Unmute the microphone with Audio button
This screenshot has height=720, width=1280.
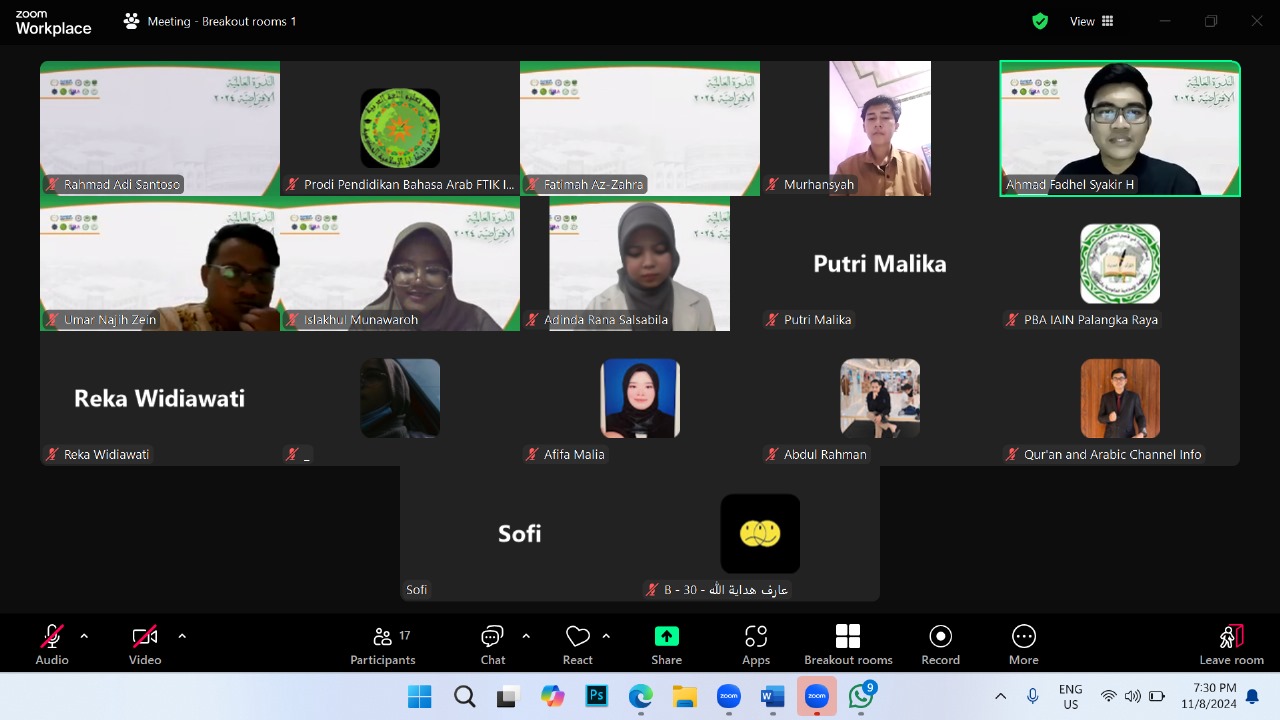(52, 644)
